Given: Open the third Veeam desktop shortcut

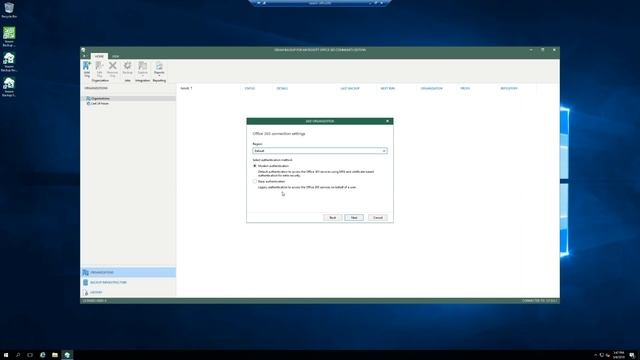Looking at the screenshot, I should pyautogui.click(x=9, y=62).
